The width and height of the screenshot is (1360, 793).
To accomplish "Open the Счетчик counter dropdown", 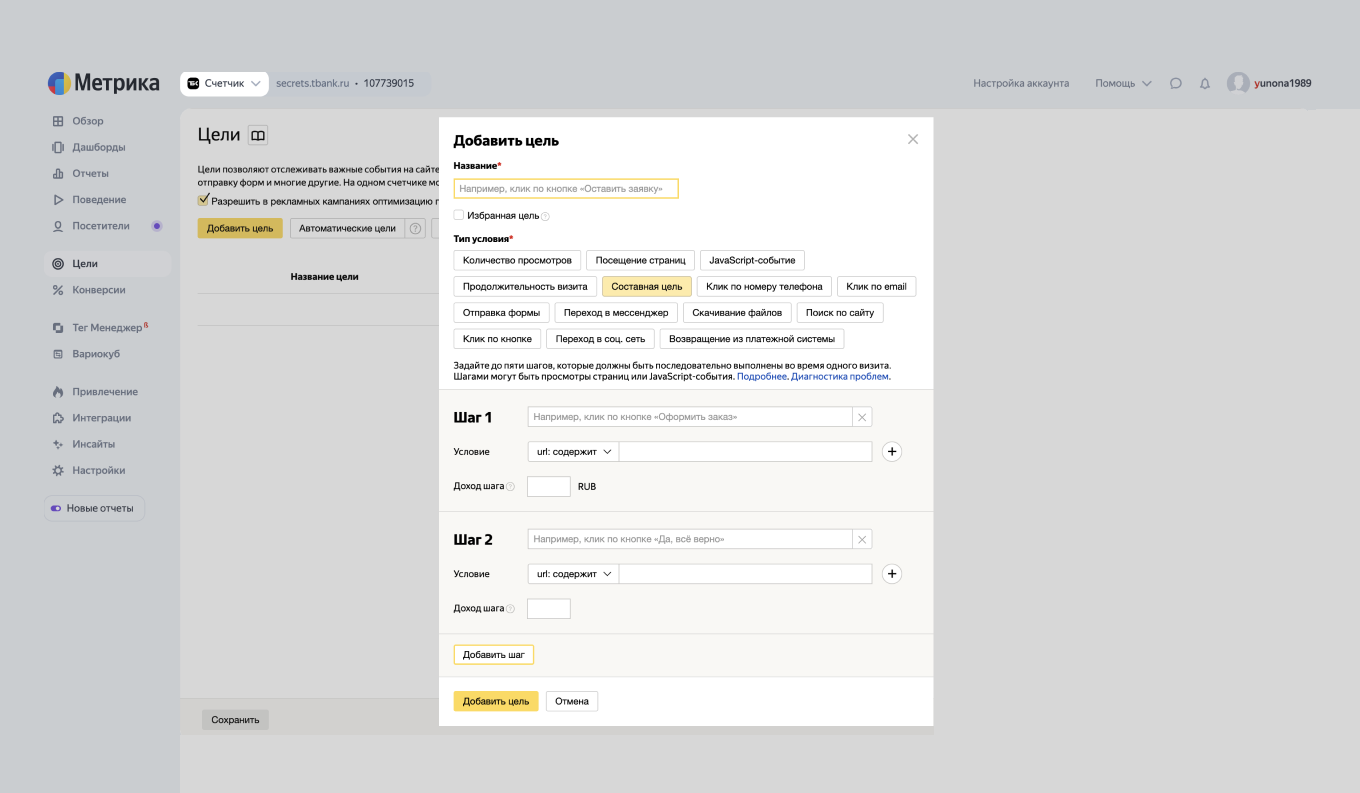I will pos(225,84).
